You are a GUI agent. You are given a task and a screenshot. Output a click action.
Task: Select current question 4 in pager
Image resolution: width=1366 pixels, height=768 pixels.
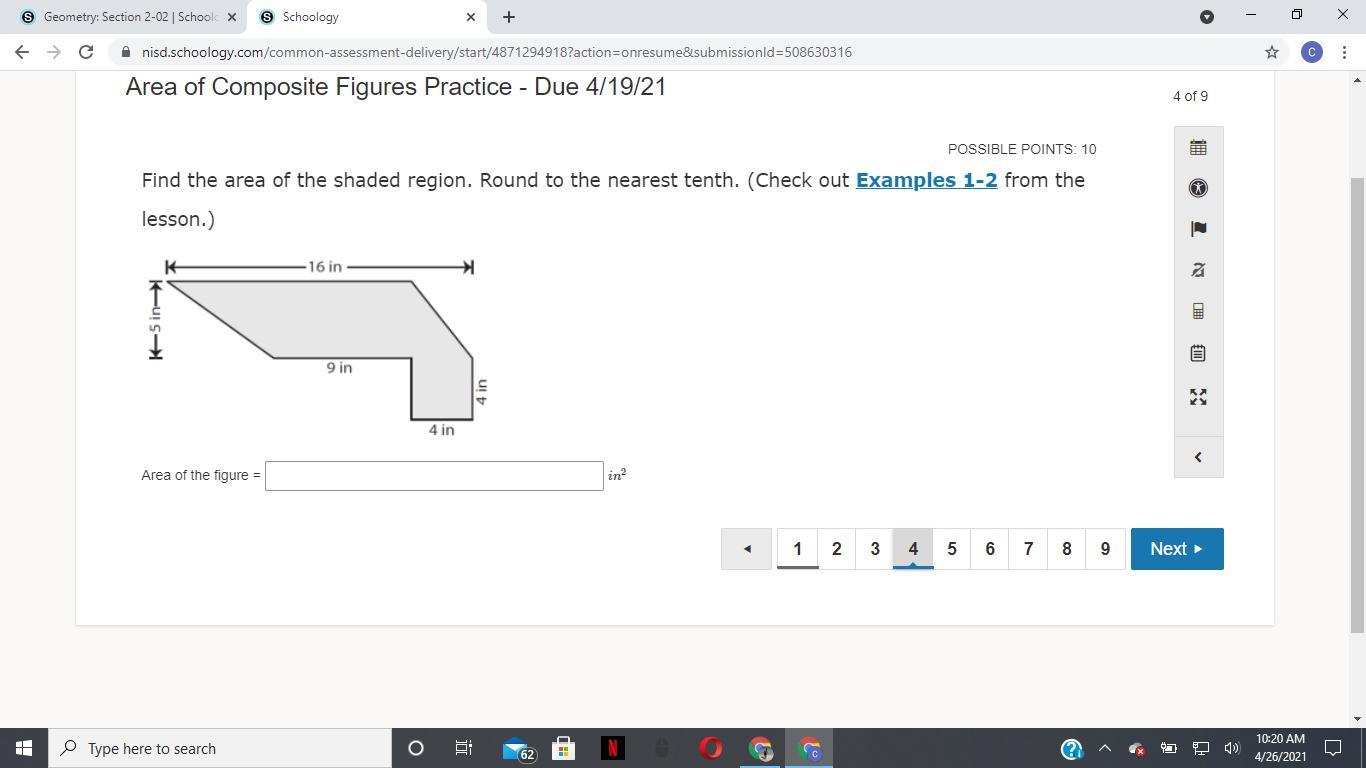point(913,549)
